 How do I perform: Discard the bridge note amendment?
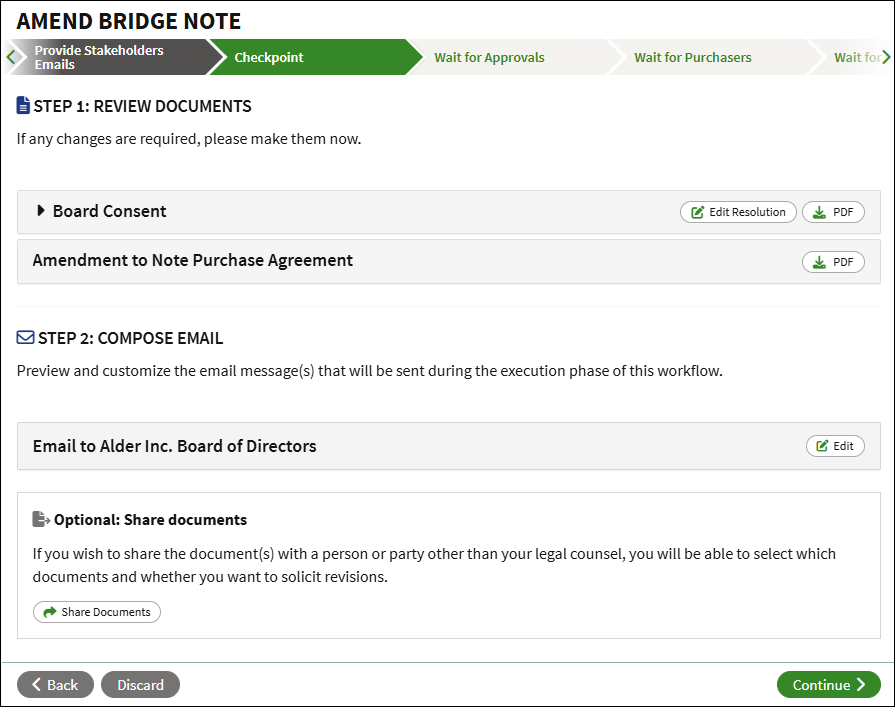click(x=140, y=685)
